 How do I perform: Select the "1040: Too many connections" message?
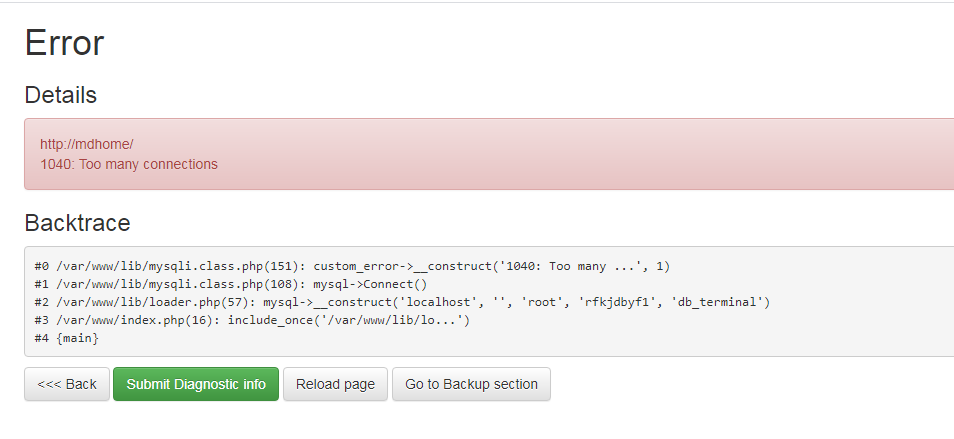pyautogui.click(x=128, y=164)
